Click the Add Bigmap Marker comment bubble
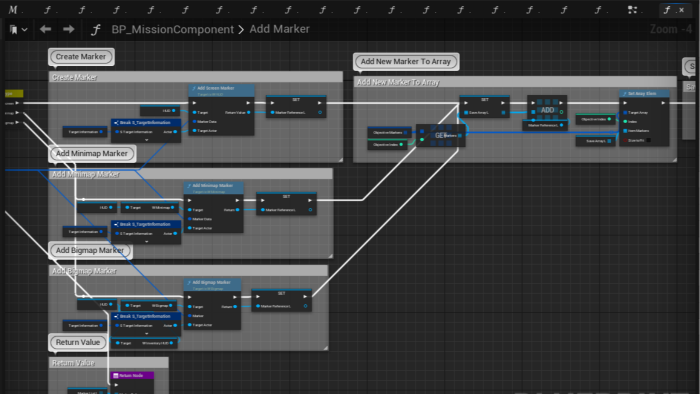 (x=90, y=250)
